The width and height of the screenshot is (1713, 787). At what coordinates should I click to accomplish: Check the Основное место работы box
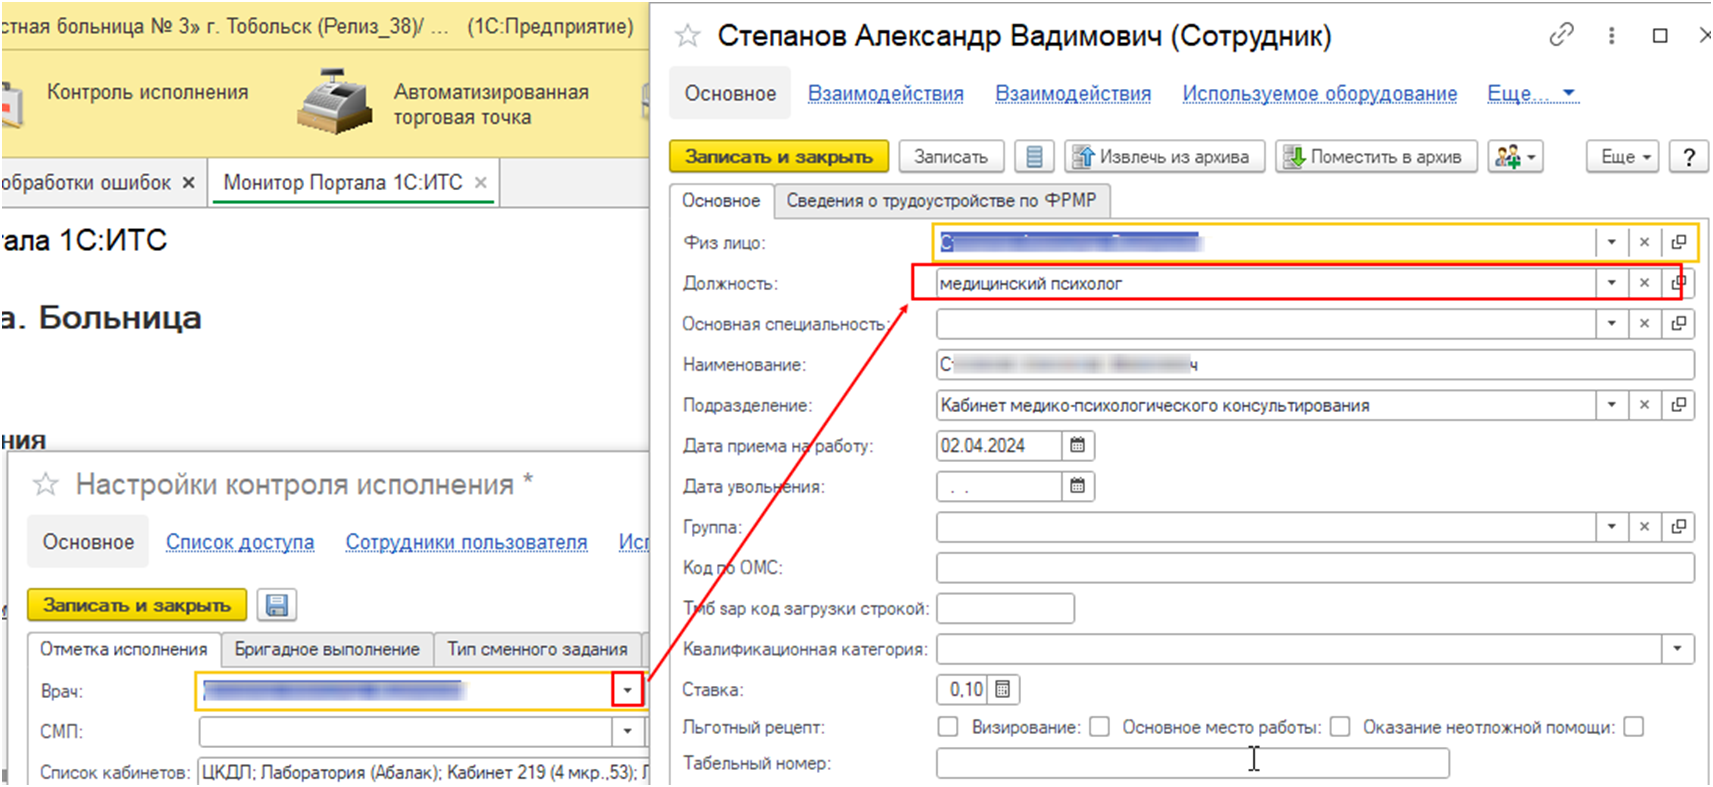pos(1340,727)
